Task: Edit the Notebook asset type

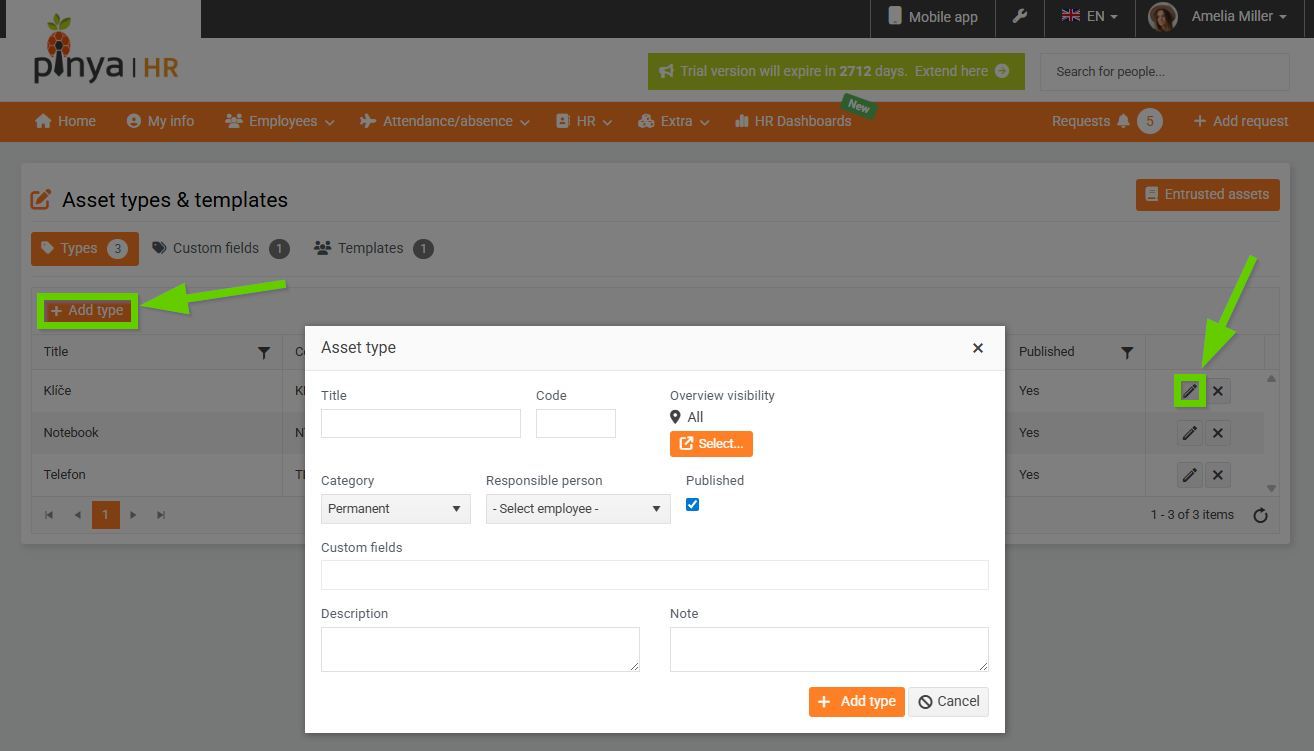Action: pos(1189,433)
